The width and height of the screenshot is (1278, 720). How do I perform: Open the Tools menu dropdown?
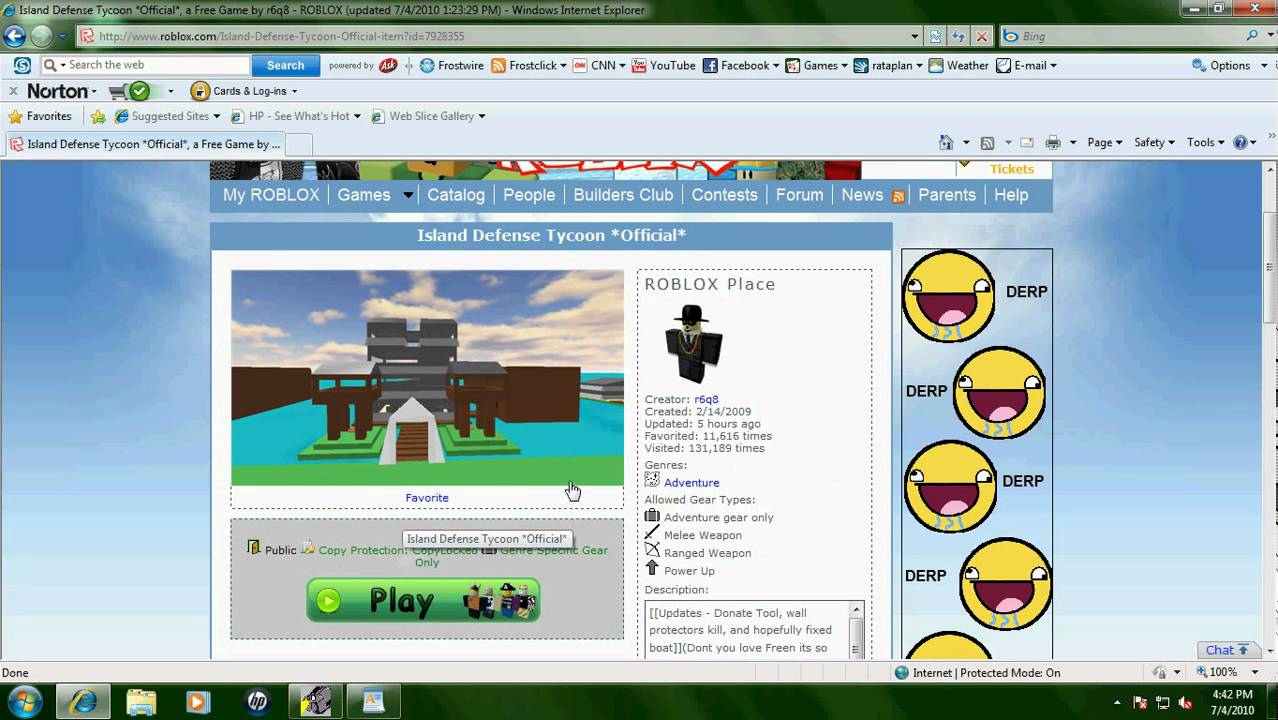click(x=1205, y=142)
